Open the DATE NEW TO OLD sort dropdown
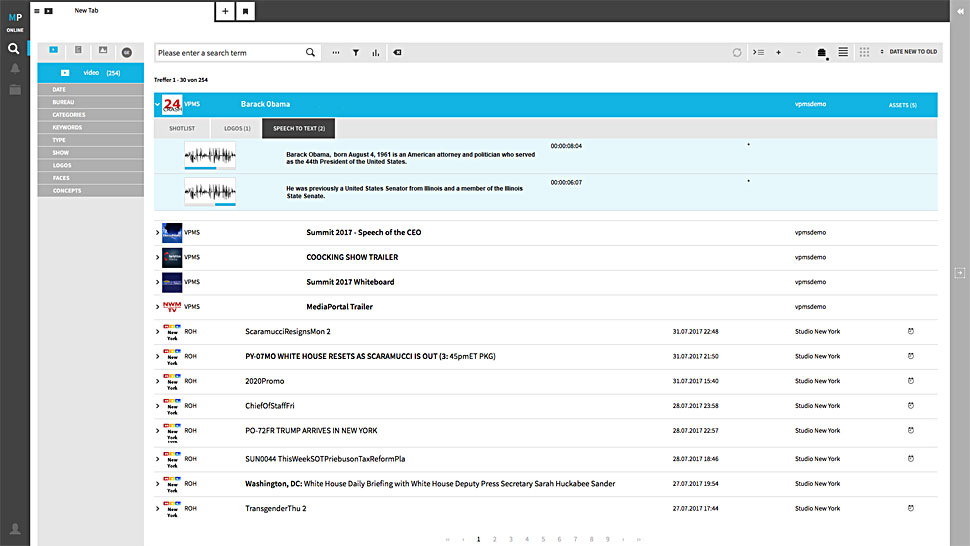 pos(909,52)
